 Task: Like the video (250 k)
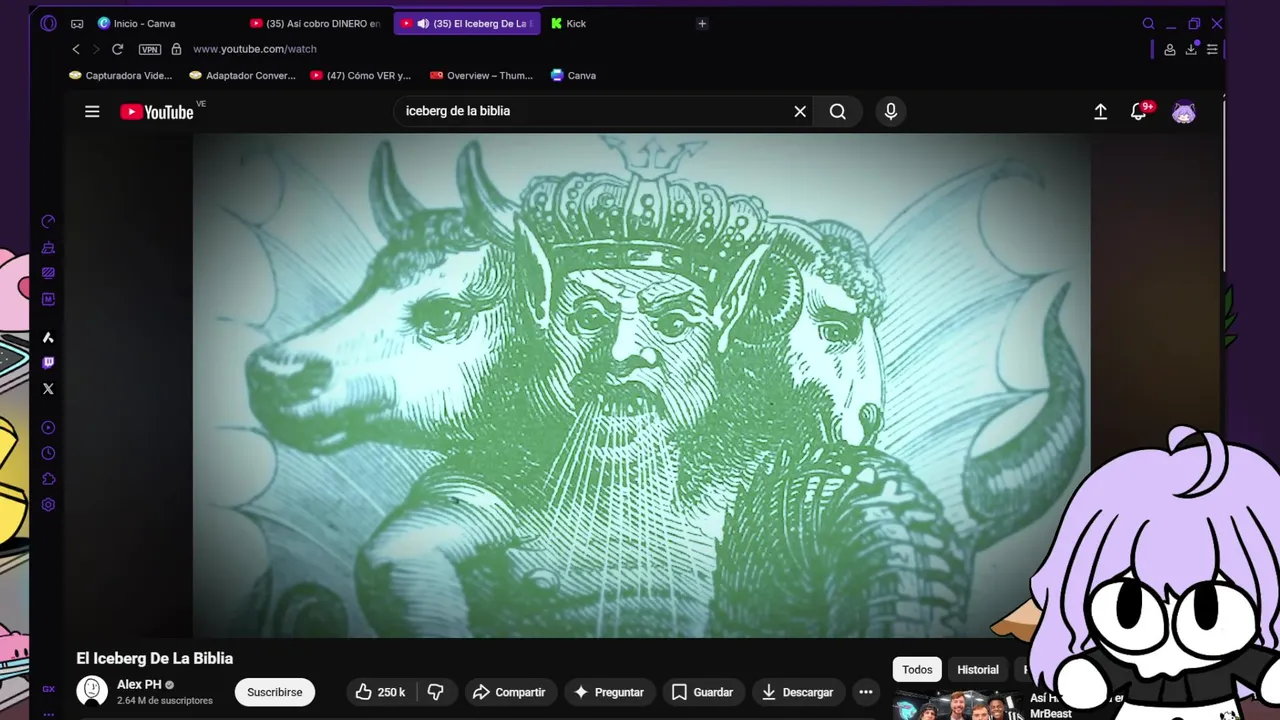click(381, 692)
